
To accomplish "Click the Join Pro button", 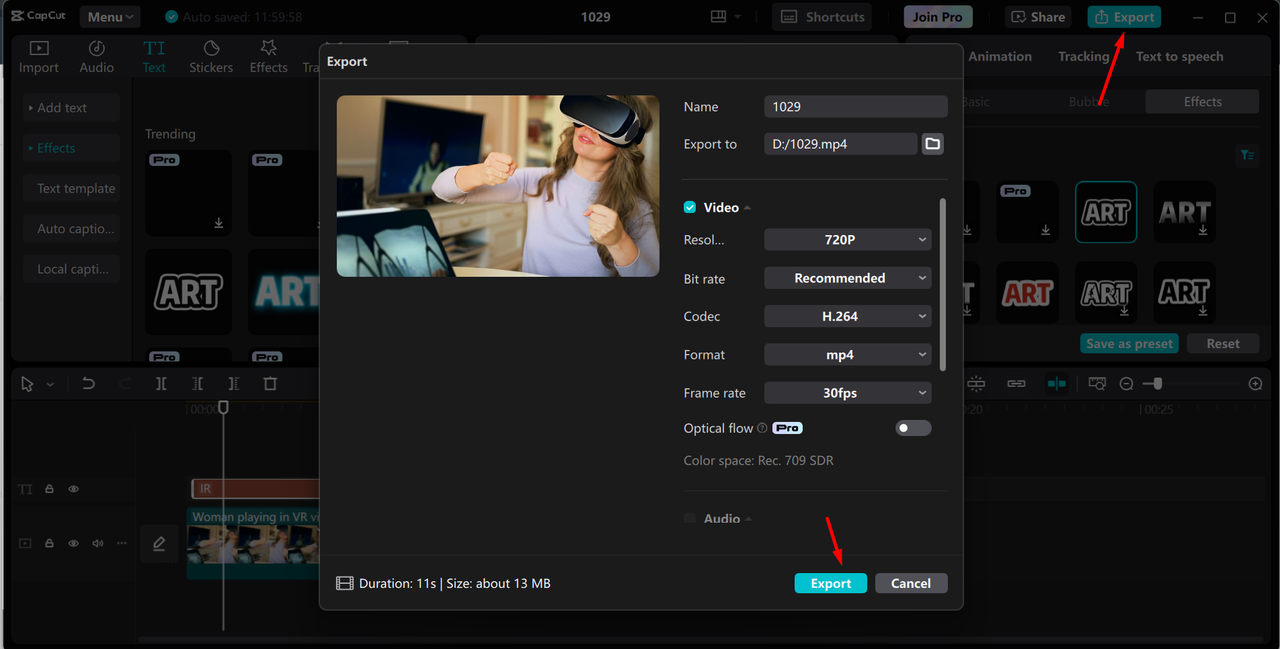I will 938,17.
